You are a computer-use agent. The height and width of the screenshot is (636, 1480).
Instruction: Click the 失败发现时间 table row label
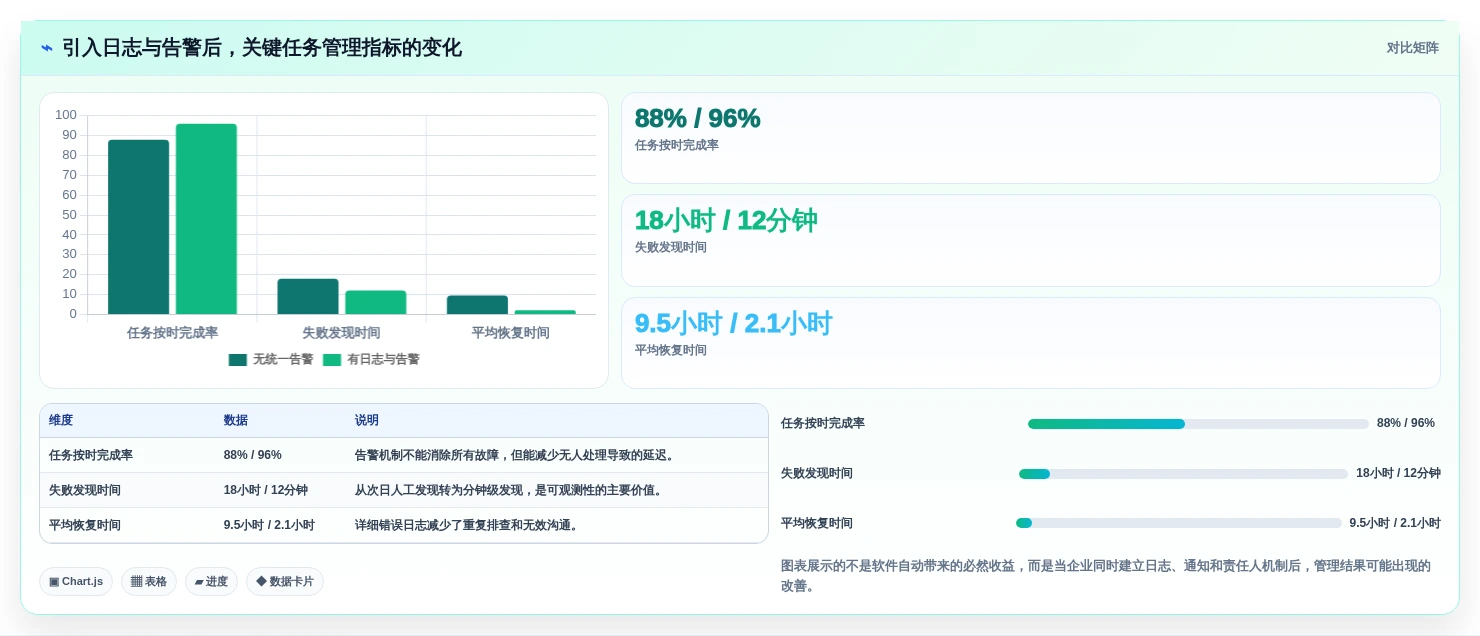coord(85,490)
